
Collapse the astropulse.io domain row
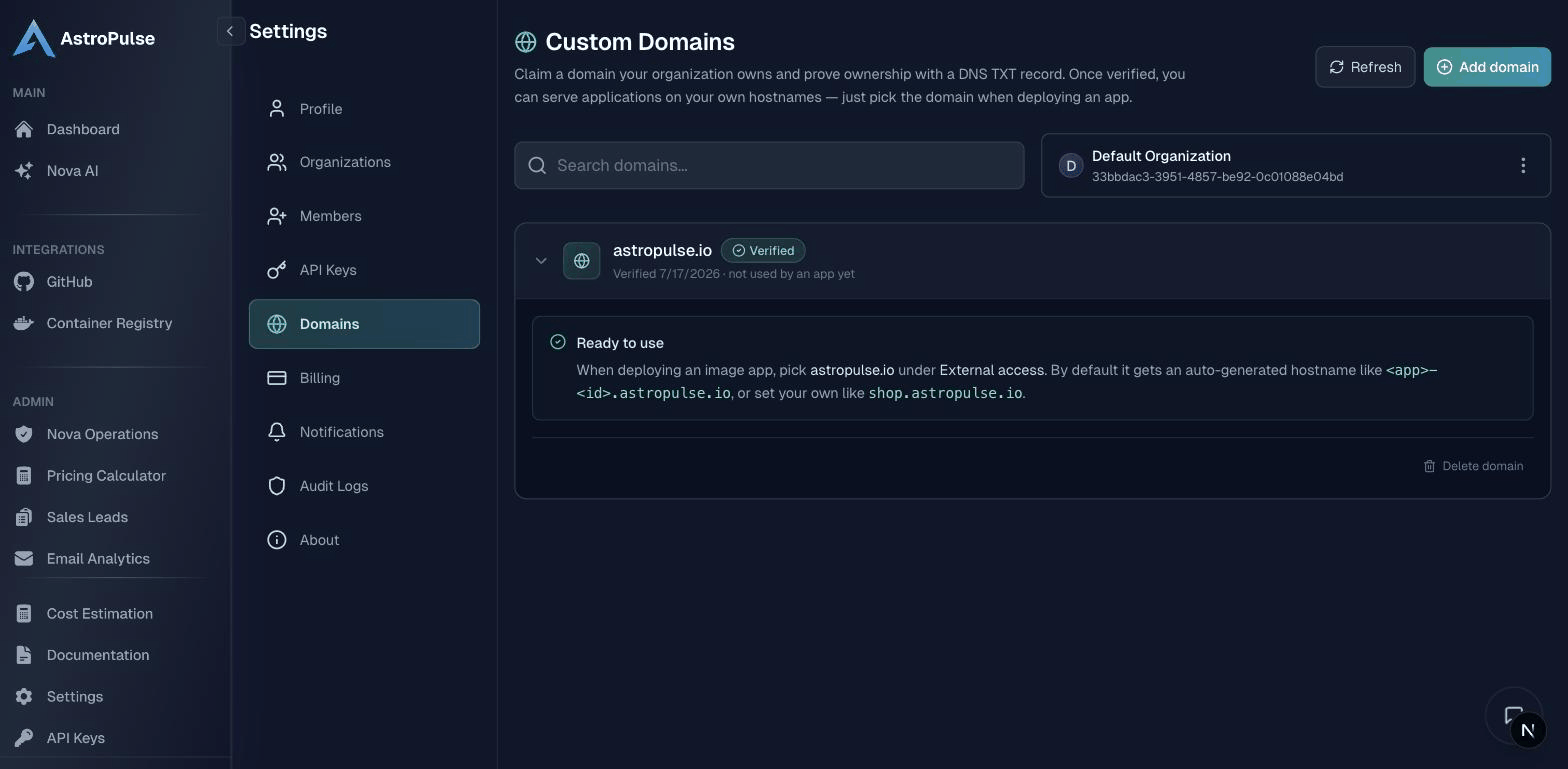pos(541,261)
